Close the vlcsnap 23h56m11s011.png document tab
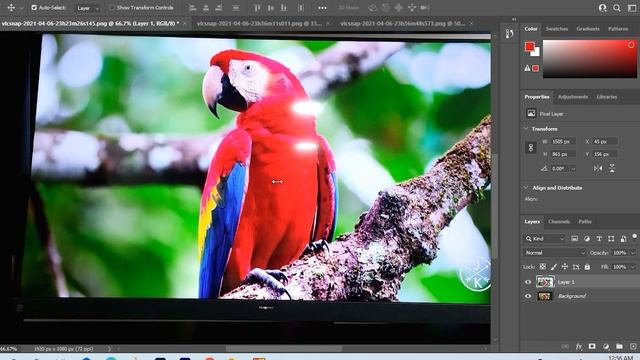This screenshot has width=640, height=360. point(328,24)
